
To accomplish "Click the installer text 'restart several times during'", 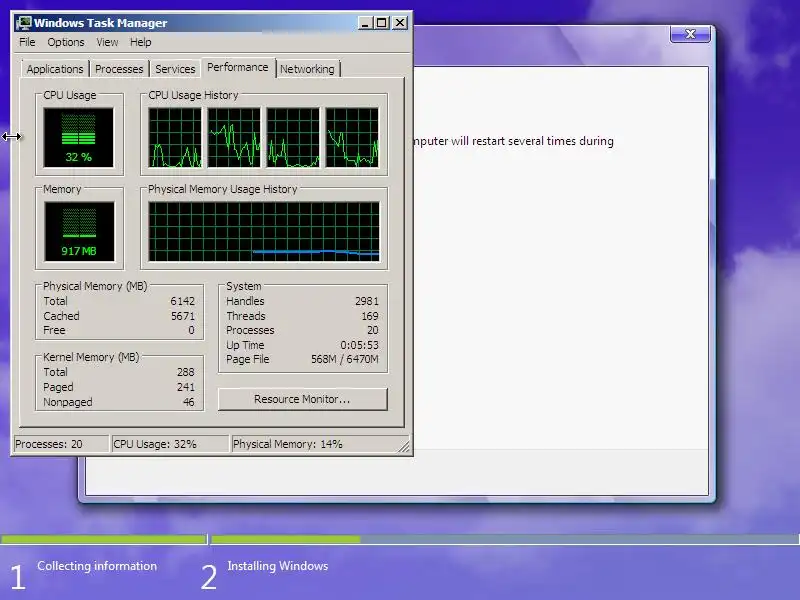I will (x=543, y=141).
